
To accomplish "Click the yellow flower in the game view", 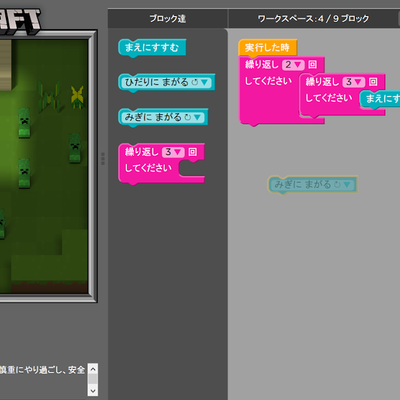I will coord(77,97).
